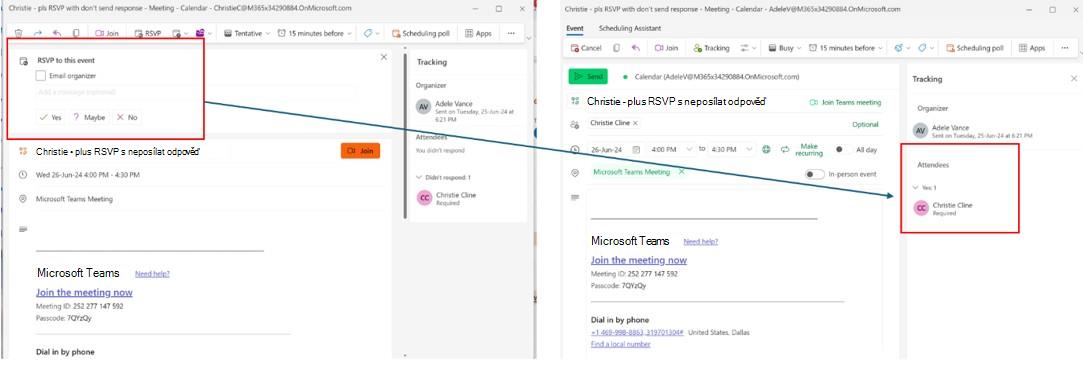Open Busy show-as dropdown
Viewport: 1083px width, 366px height.
pos(785,48)
